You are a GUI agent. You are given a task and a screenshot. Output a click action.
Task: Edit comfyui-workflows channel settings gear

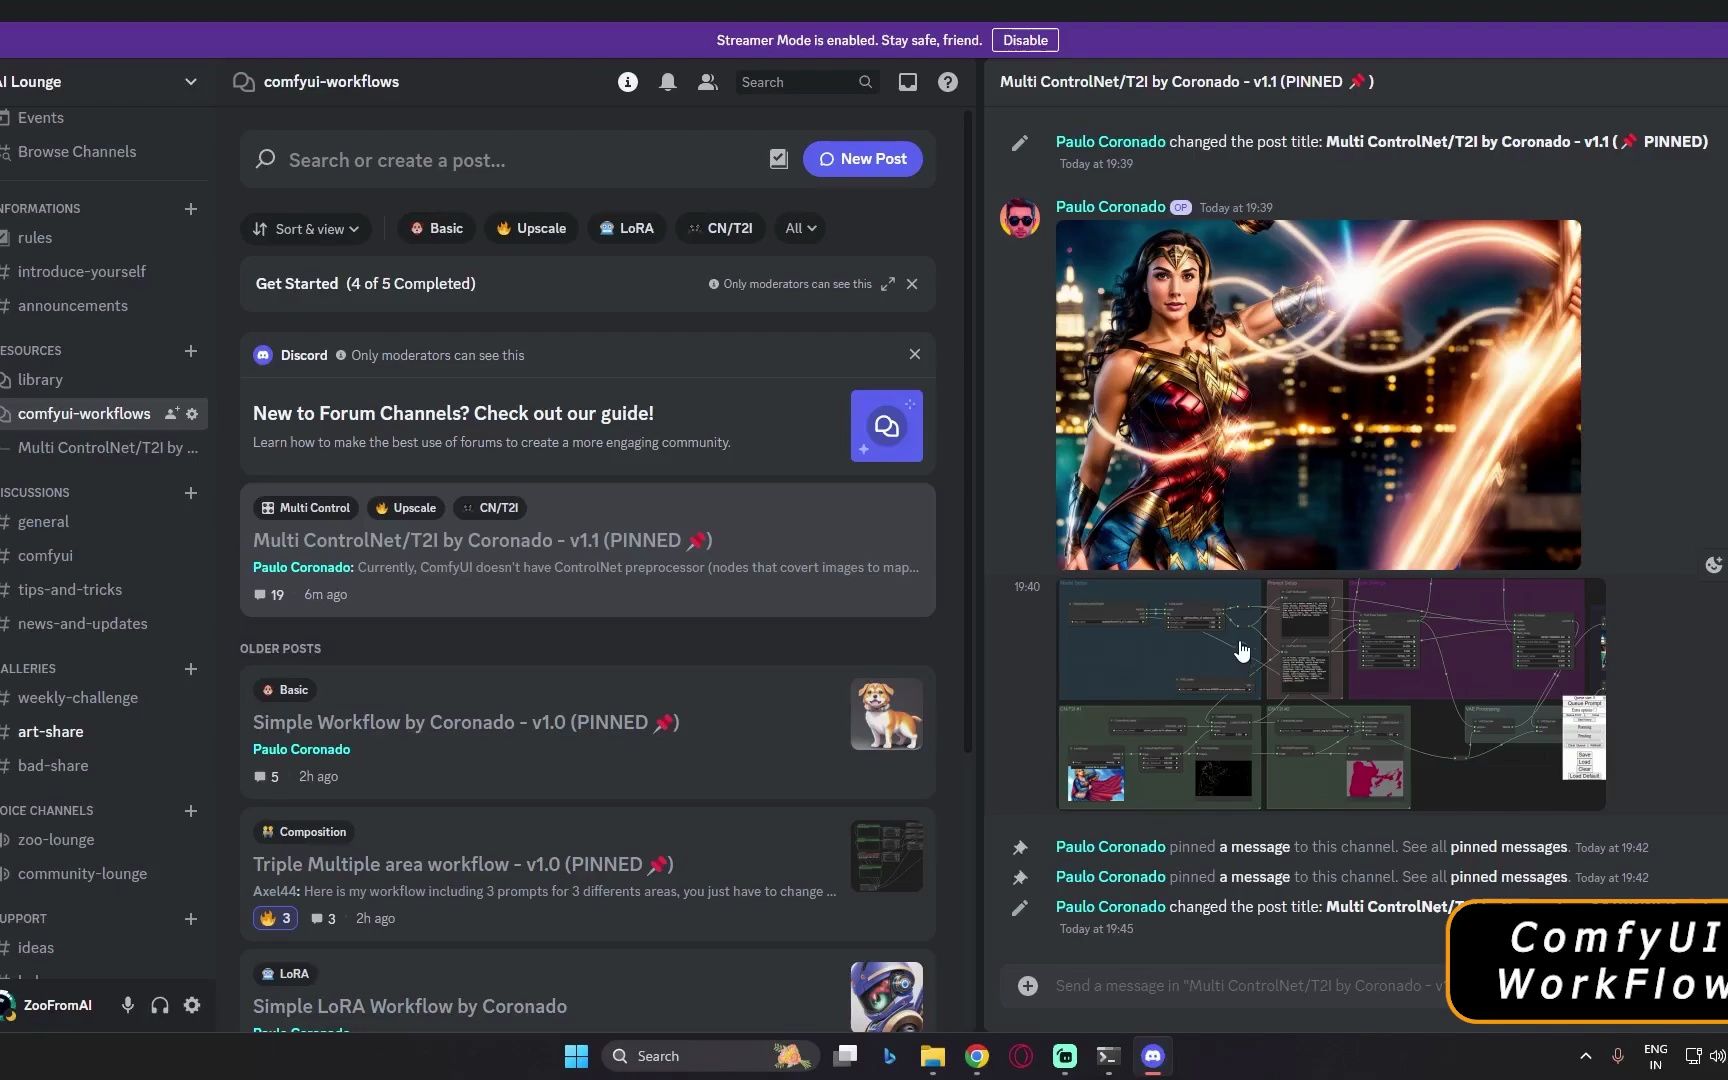point(192,414)
